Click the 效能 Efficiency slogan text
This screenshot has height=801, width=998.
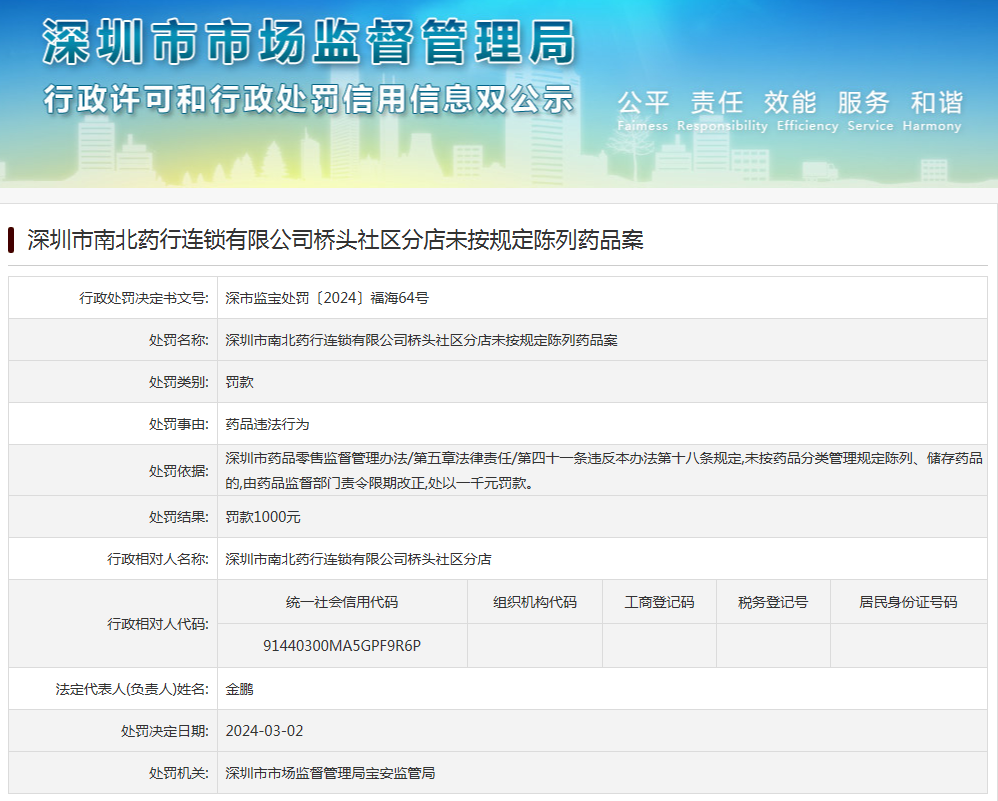[x=807, y=110]
